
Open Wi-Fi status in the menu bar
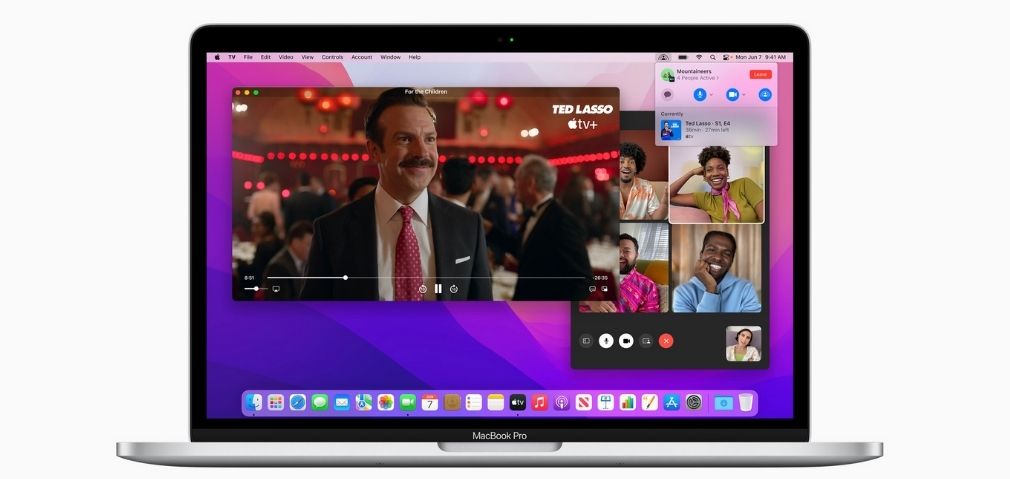click(x=701, y=57)
